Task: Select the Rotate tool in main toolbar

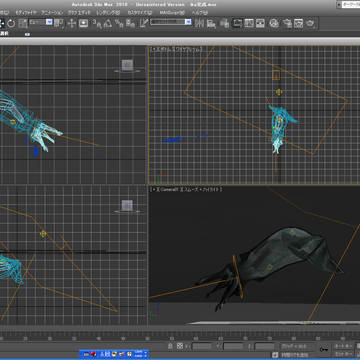Action: [11, 23]
